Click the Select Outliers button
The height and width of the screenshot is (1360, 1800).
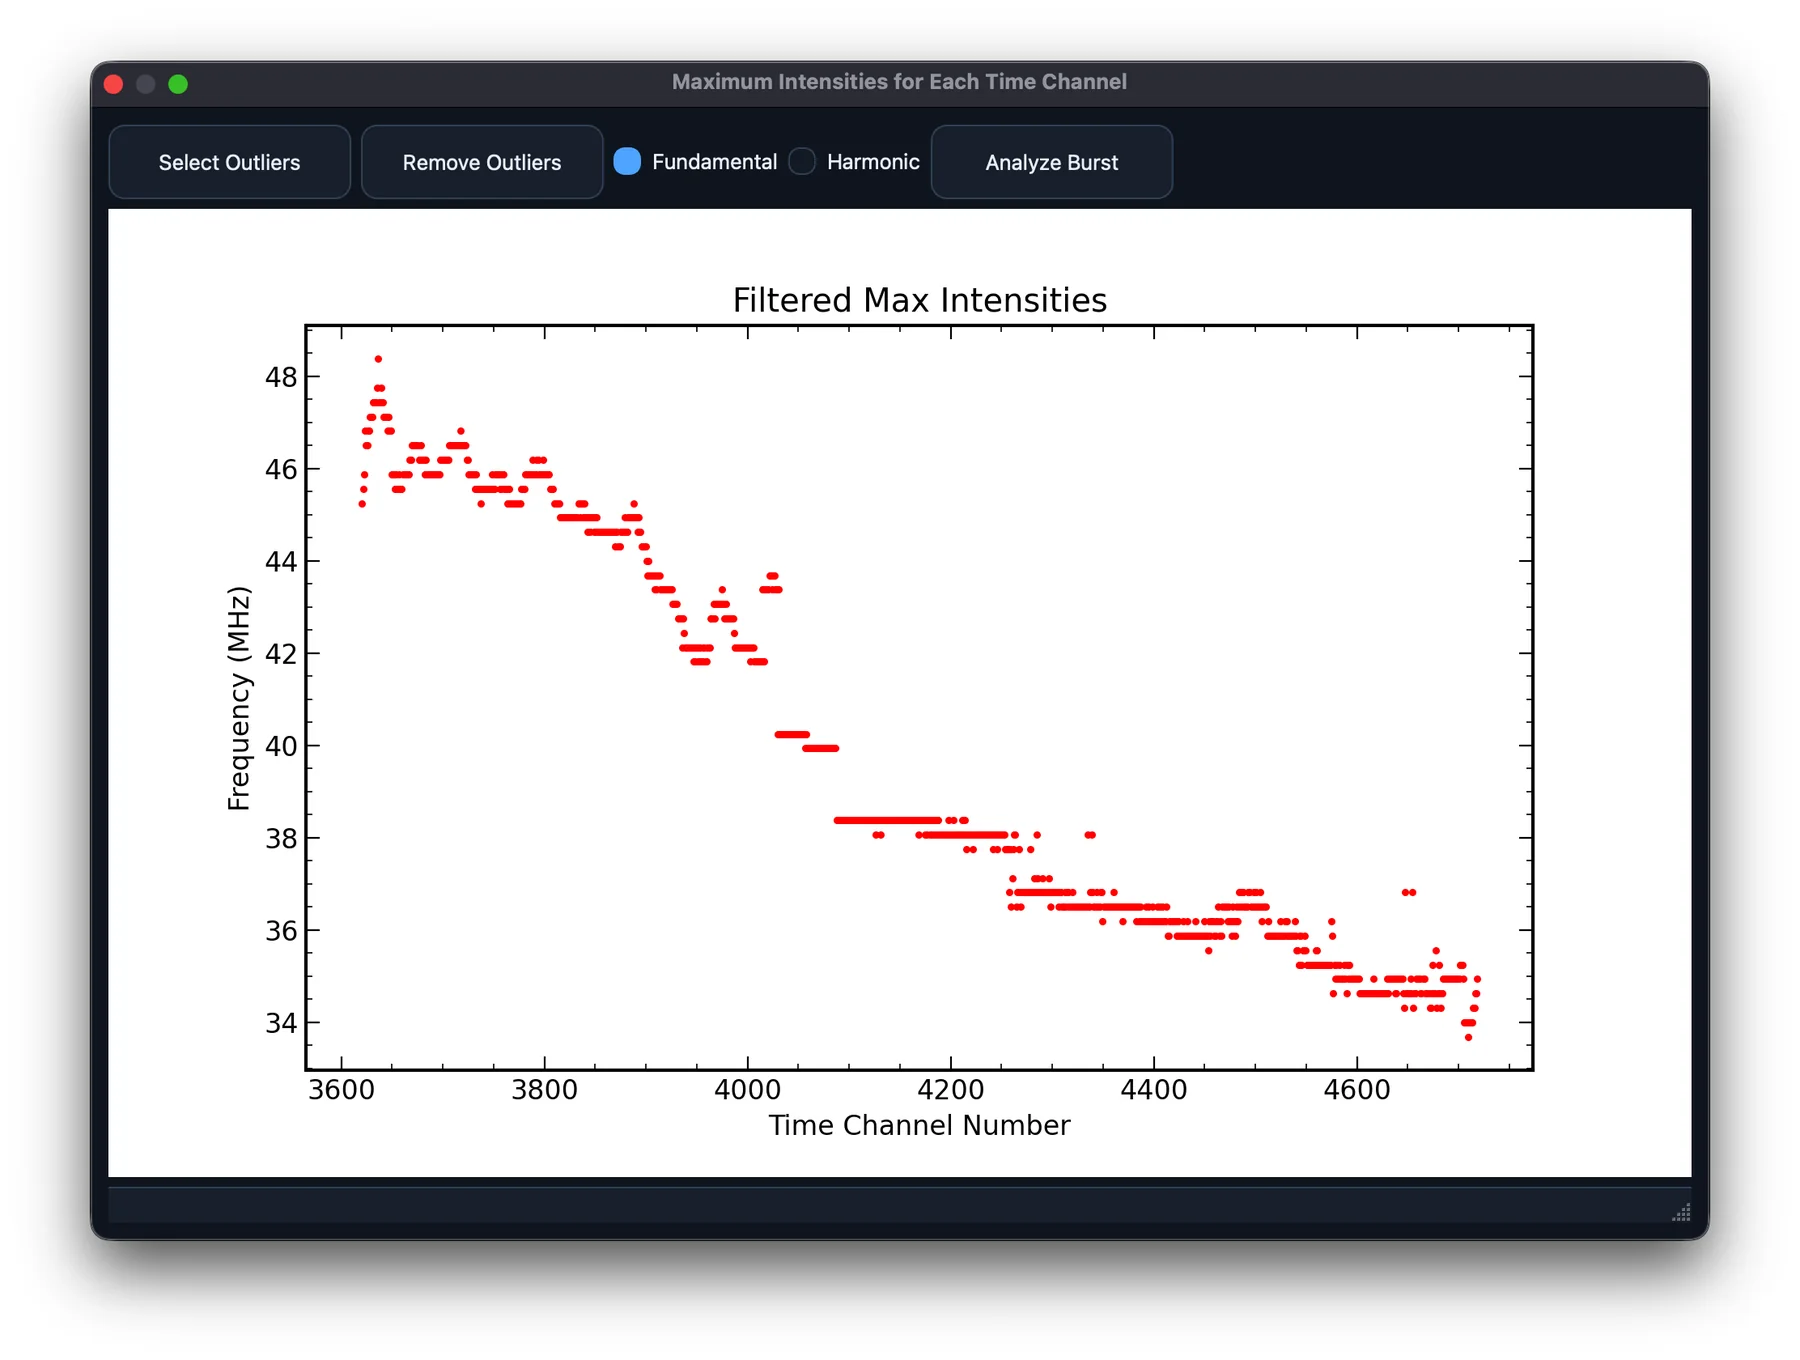[x=229, y=162]
